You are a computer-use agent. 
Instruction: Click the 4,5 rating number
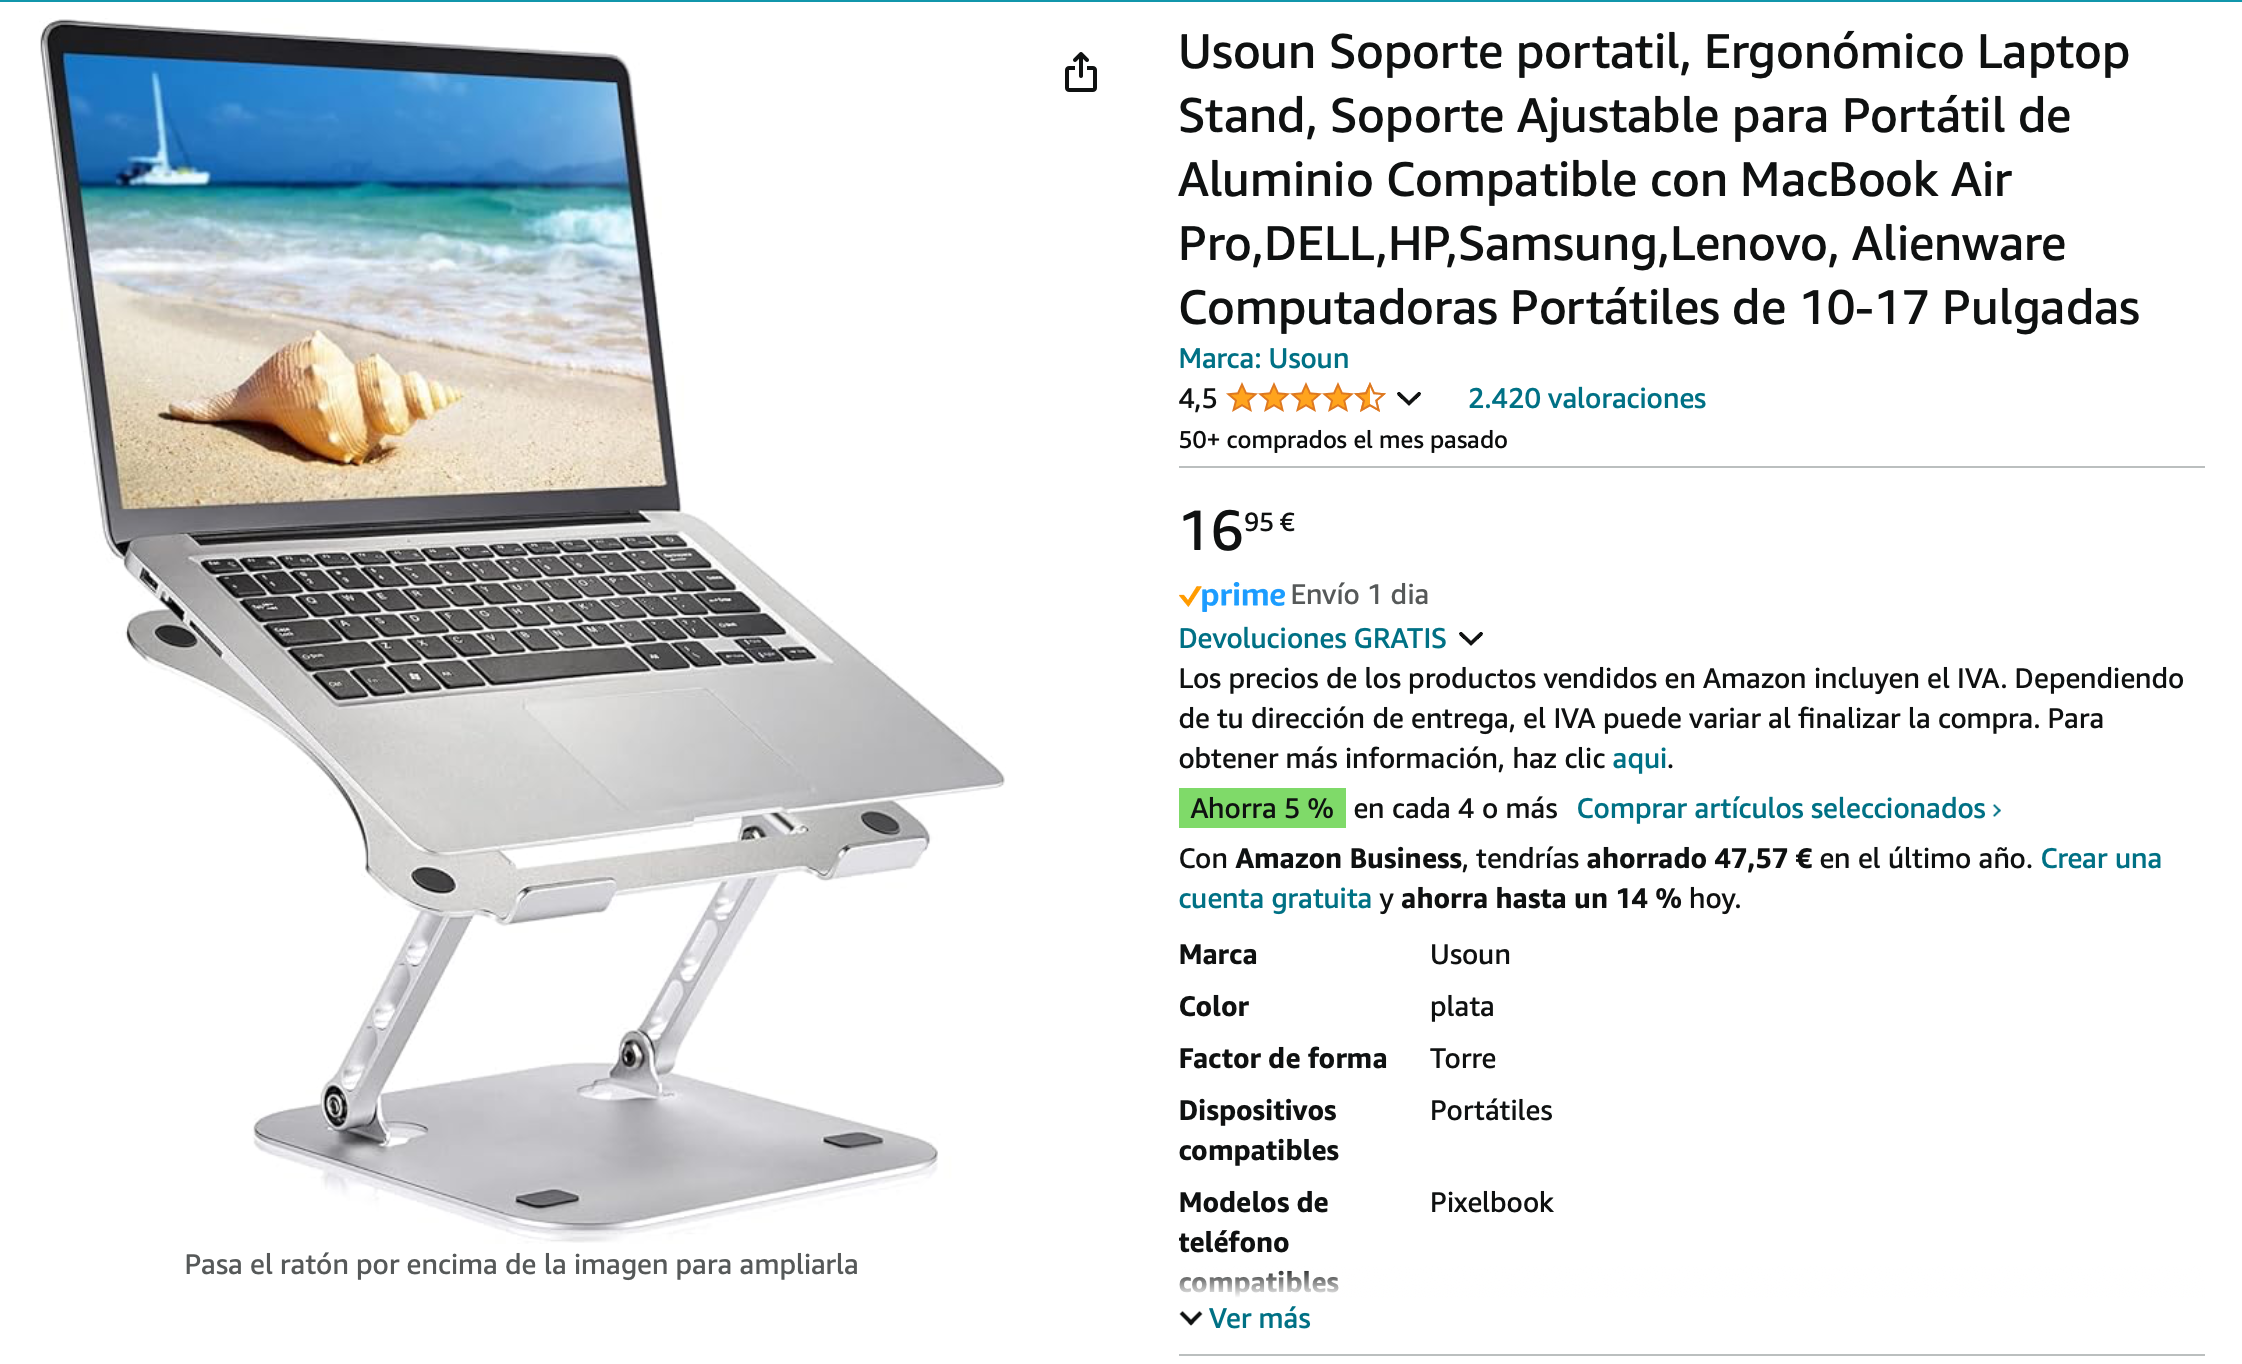[1197, 399]
